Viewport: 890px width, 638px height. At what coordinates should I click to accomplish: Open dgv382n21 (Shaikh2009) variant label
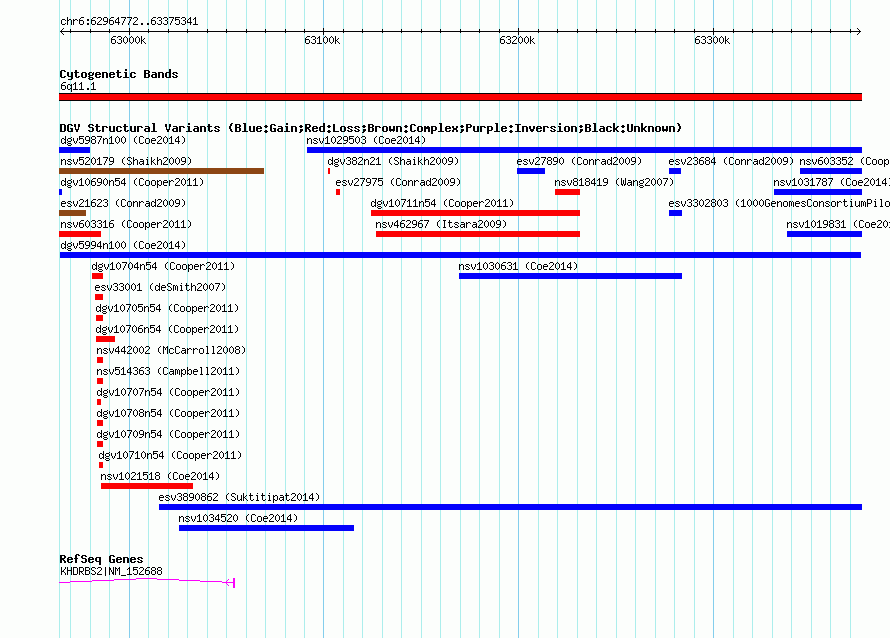pos(393,161)
